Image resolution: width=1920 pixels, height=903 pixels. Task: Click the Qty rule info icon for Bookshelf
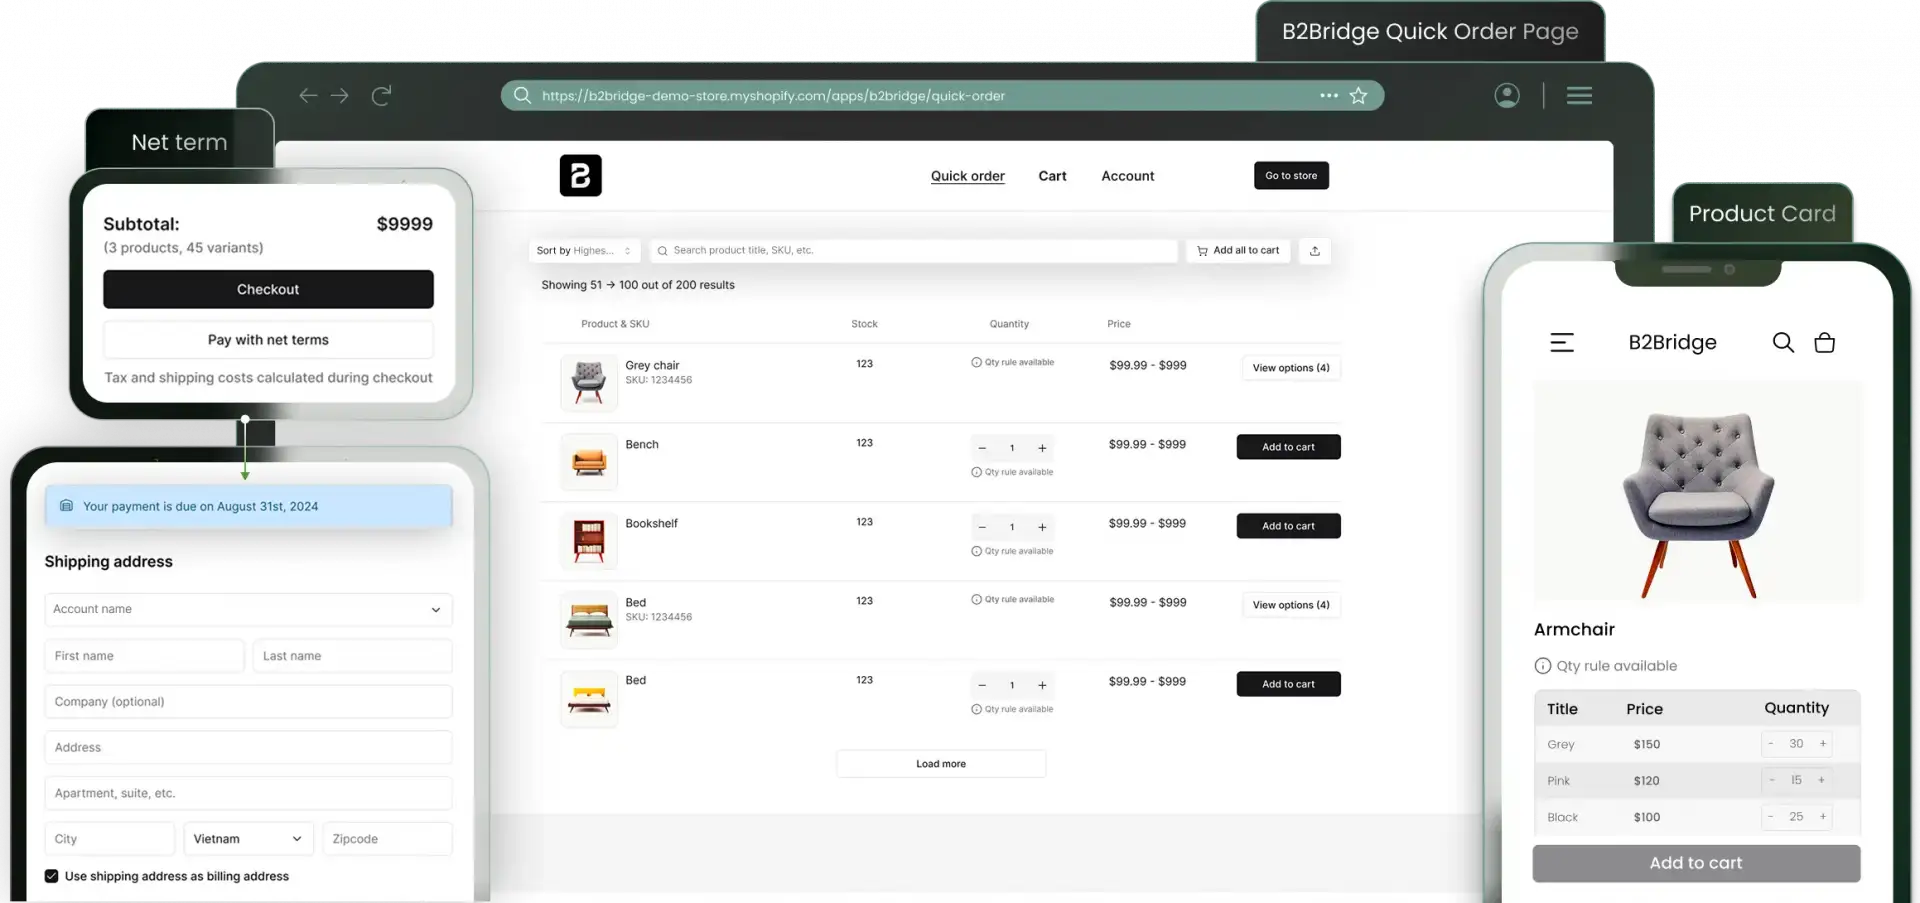pos(976,551)
